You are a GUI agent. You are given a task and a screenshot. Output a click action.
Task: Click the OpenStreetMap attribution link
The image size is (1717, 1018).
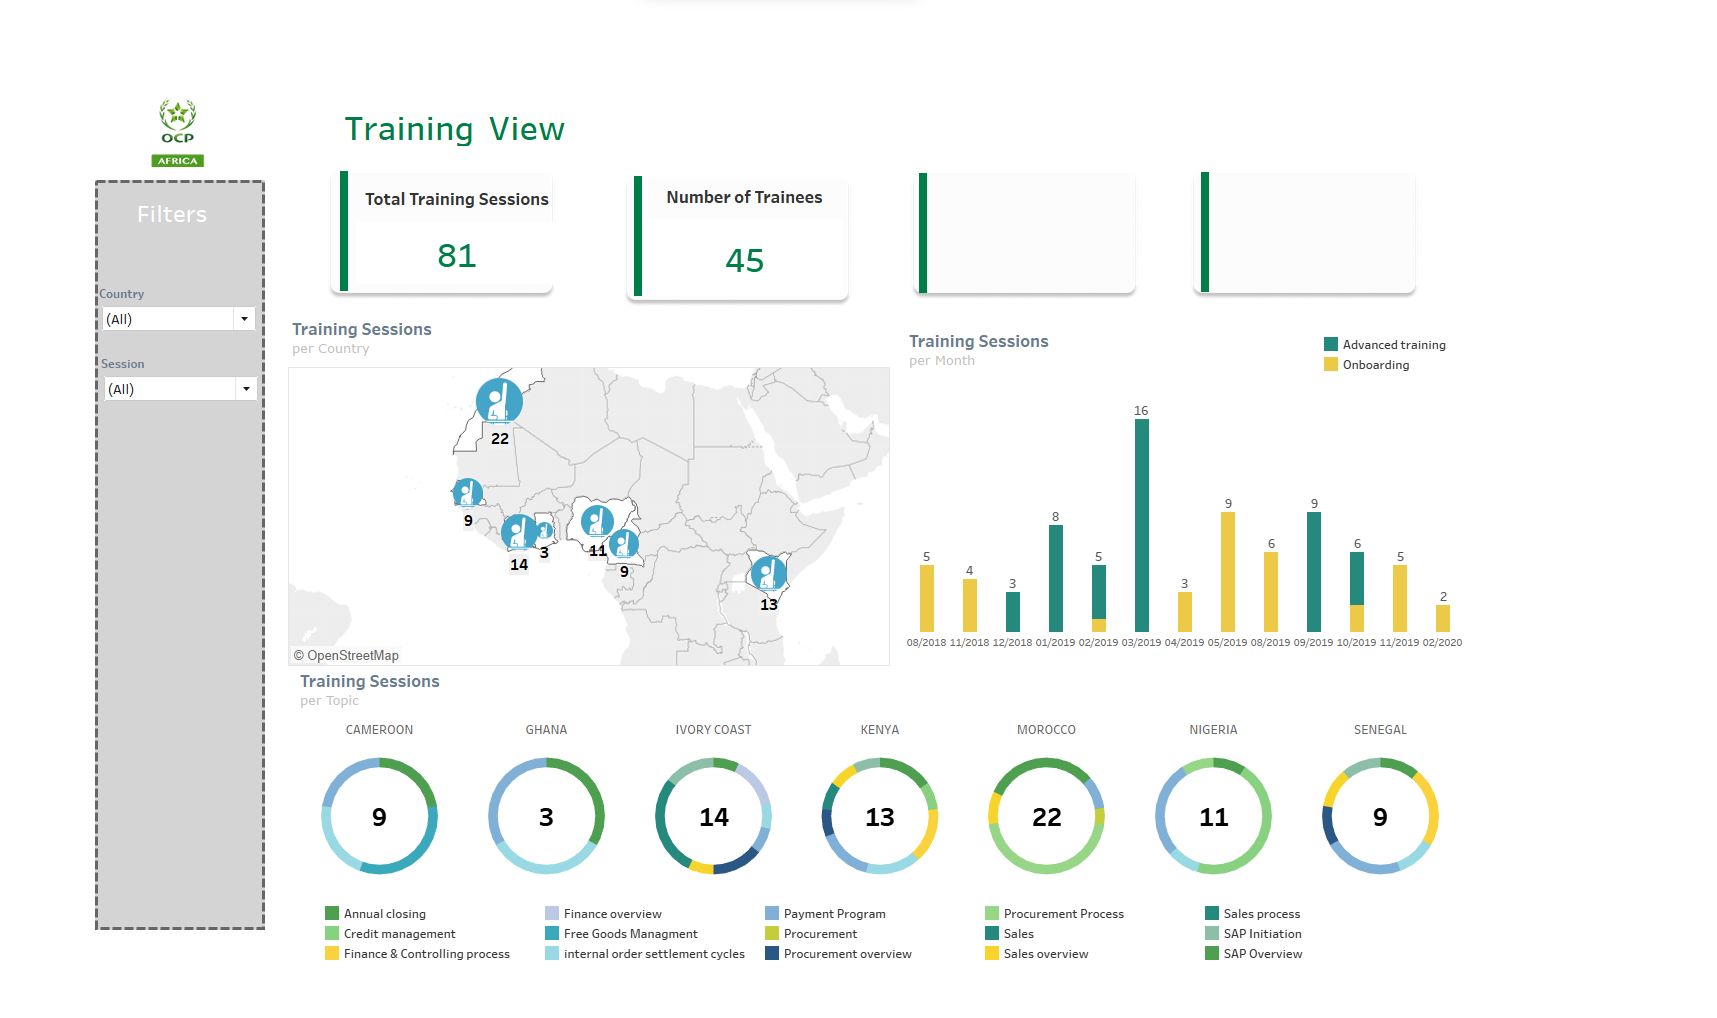click(346, 656)
